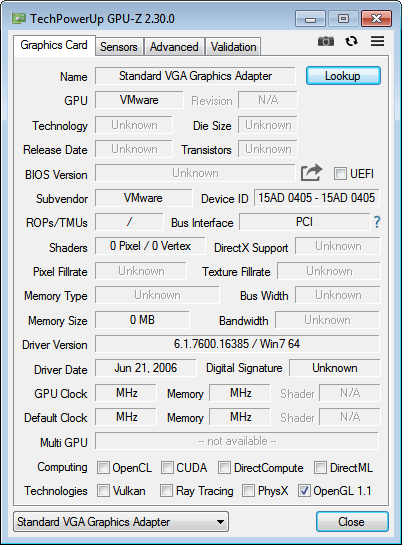Click the BIOS Version field
402x545 pixels.
195,173
